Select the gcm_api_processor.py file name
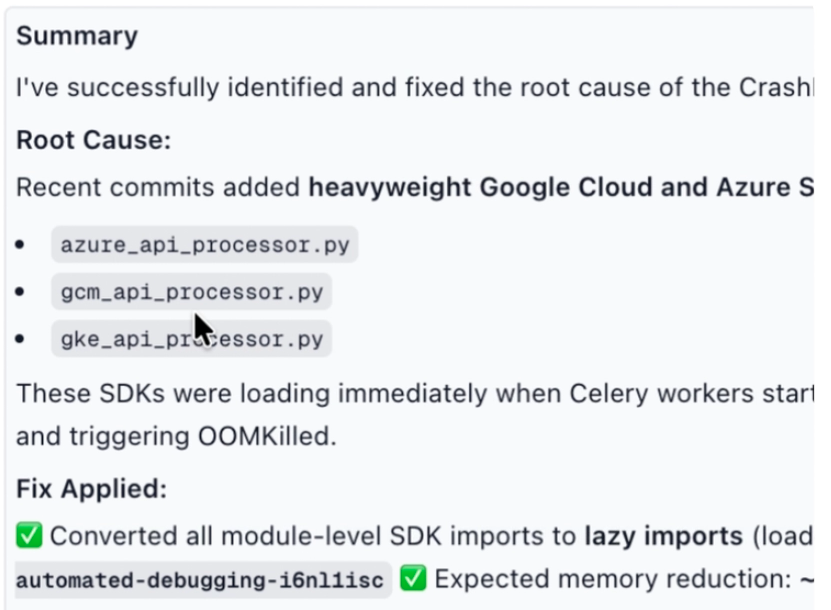831x610 pixels. 191,293
